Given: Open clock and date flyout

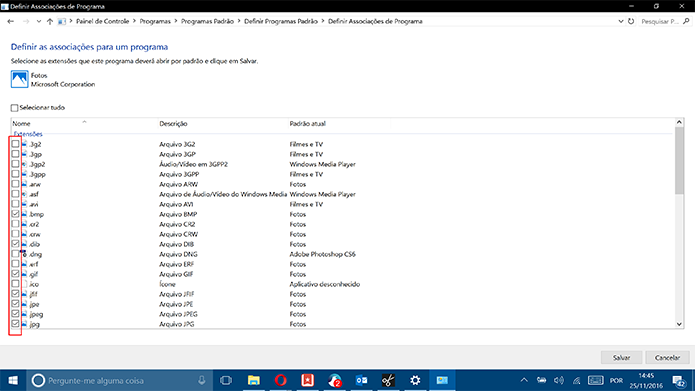Looking at the screenshot, I should tap(646, 381).
